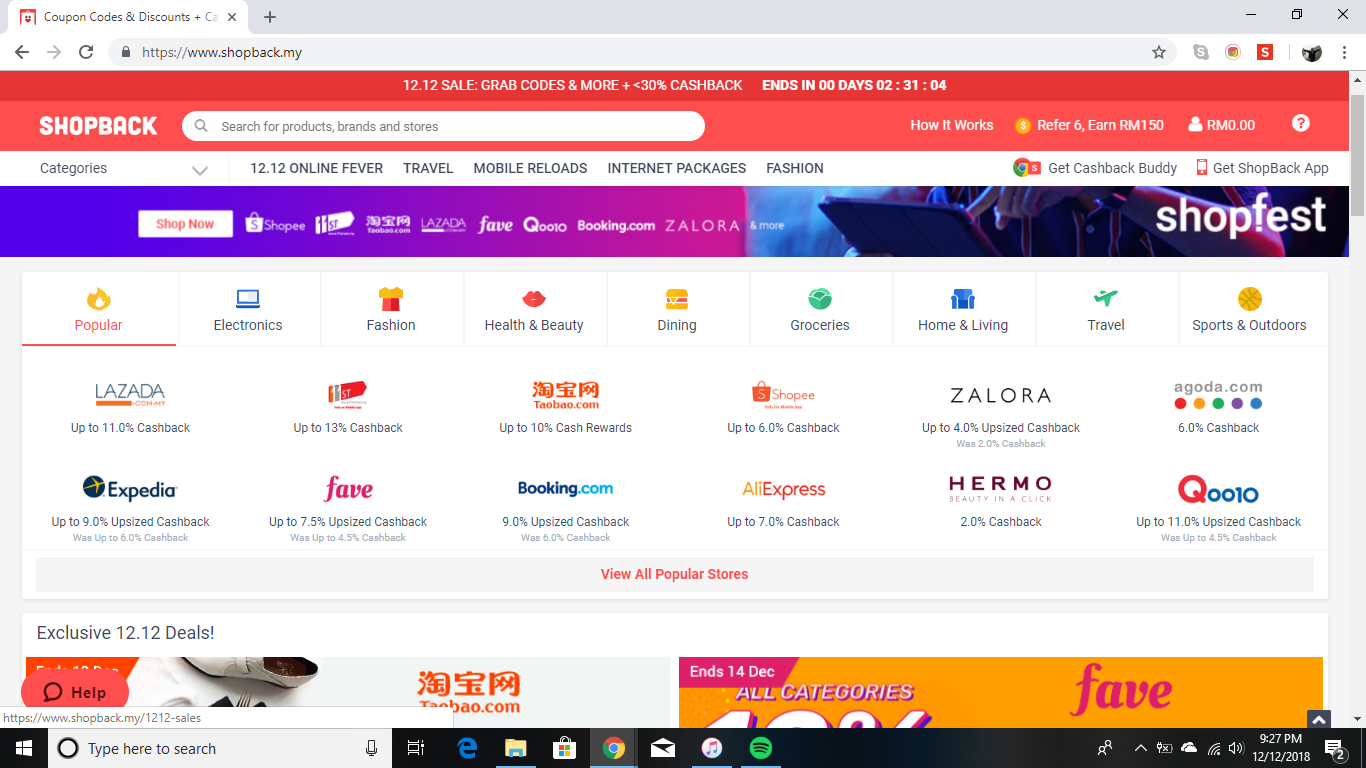The width and height of the screenshot is (1366, 768).
Task: Select the Home & Living tab
Action: point(963,310)
